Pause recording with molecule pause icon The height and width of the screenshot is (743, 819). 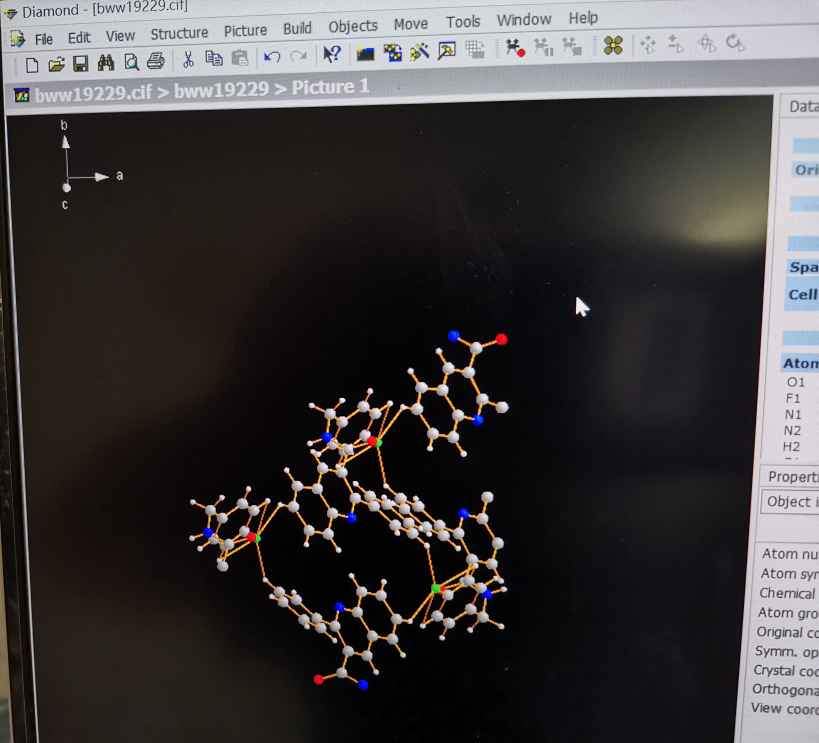point(543,47)
